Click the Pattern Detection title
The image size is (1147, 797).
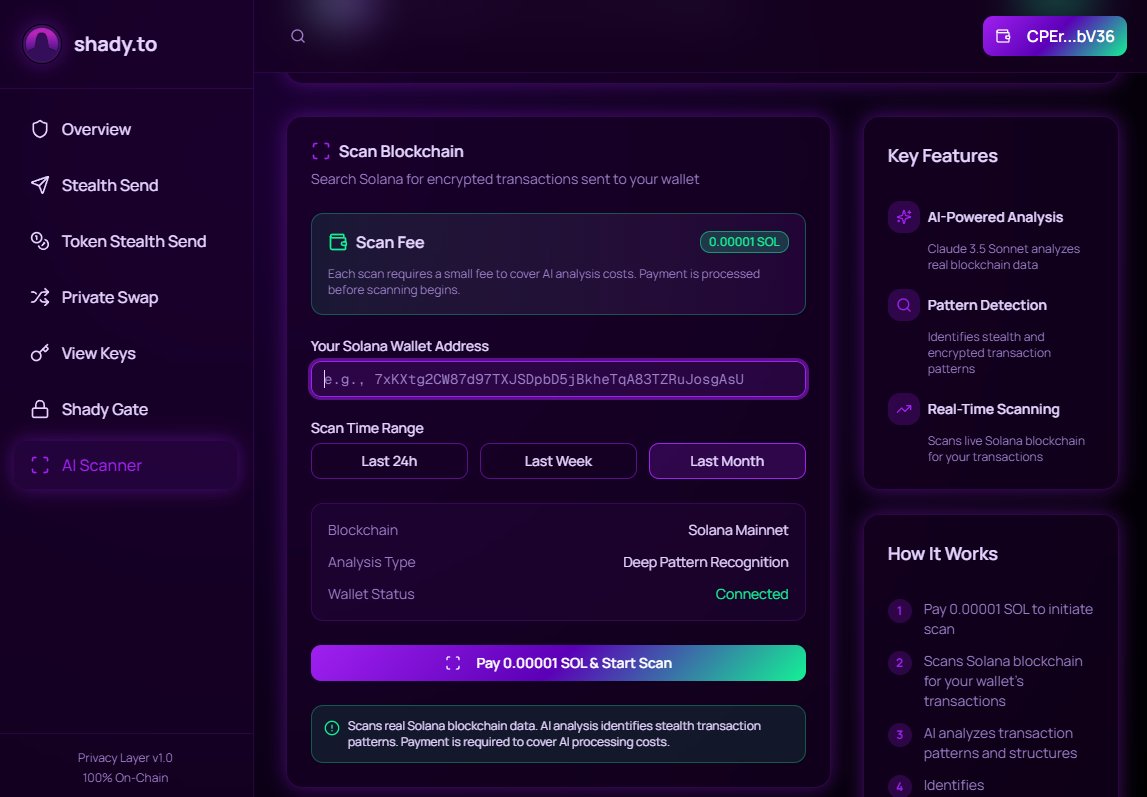click(987, 305)
